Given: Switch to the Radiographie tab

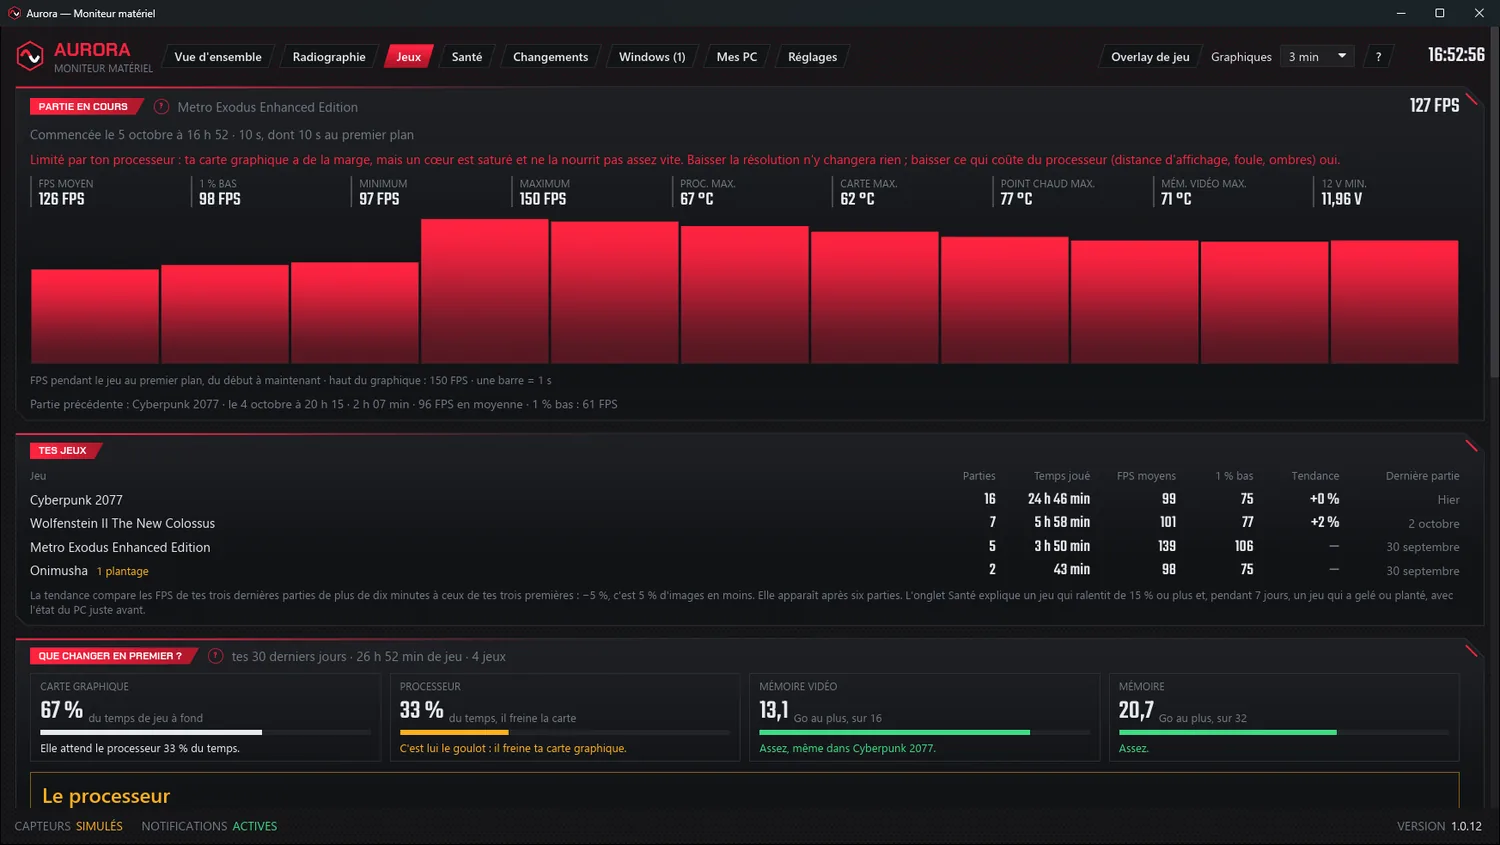Looking at the screenshot, I should point(329,57).
